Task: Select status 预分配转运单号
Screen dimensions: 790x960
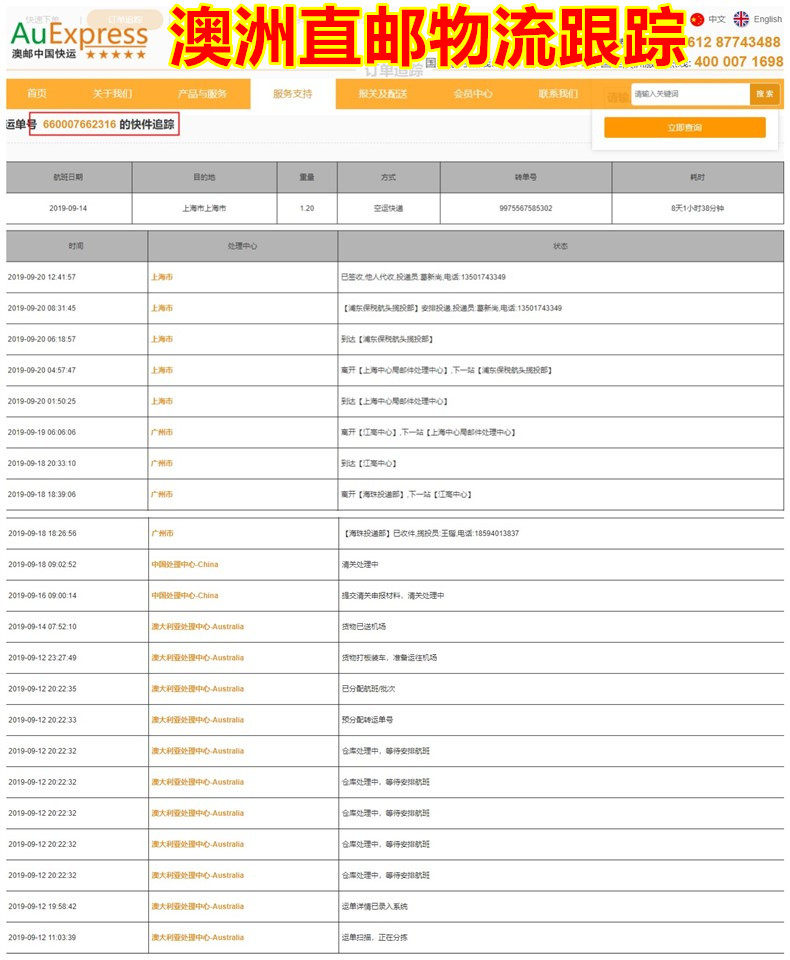Action: tap(367, 720)
